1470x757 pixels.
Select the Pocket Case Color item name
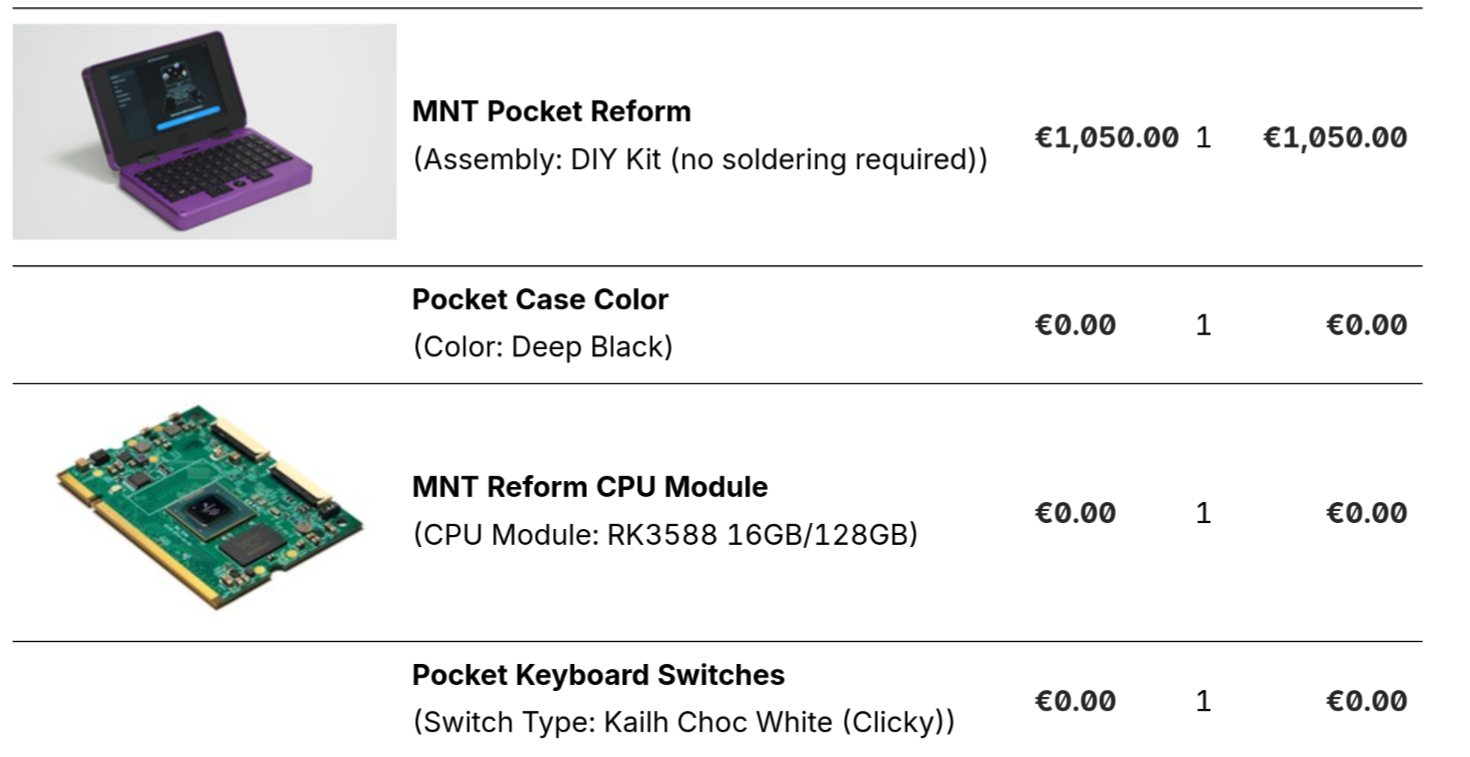[540, 299]
